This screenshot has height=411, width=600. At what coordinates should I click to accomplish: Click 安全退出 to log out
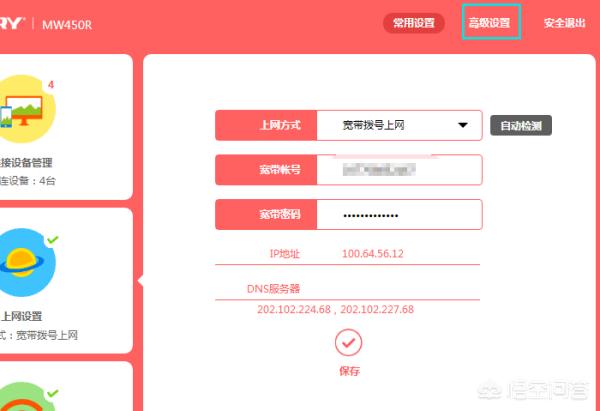click(x=564, y=23)
